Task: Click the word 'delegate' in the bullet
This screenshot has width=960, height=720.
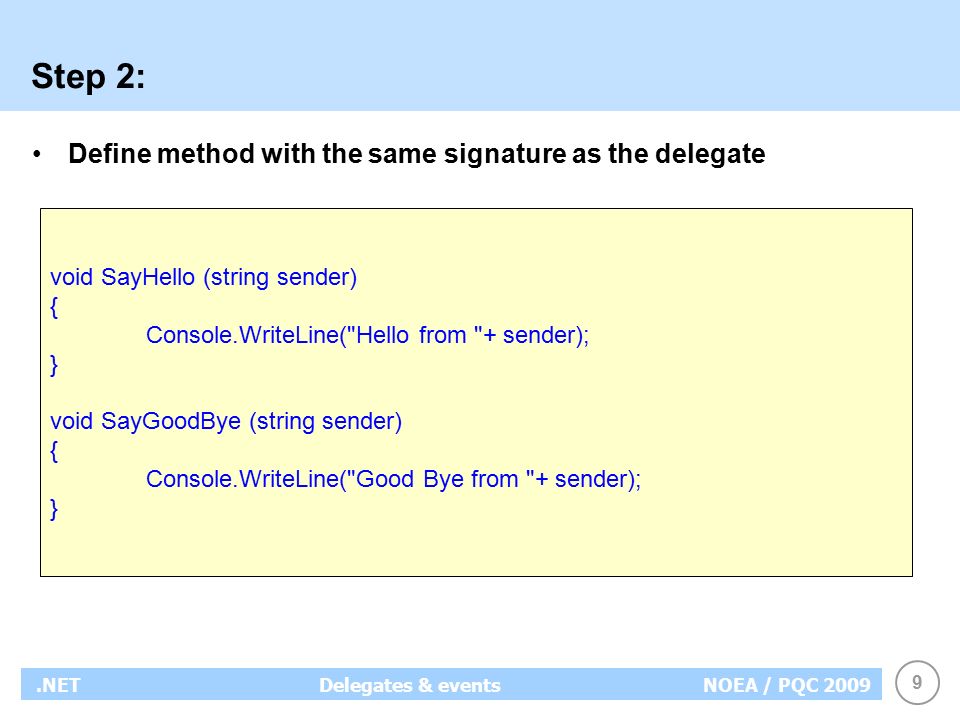Action: [710, 154]
